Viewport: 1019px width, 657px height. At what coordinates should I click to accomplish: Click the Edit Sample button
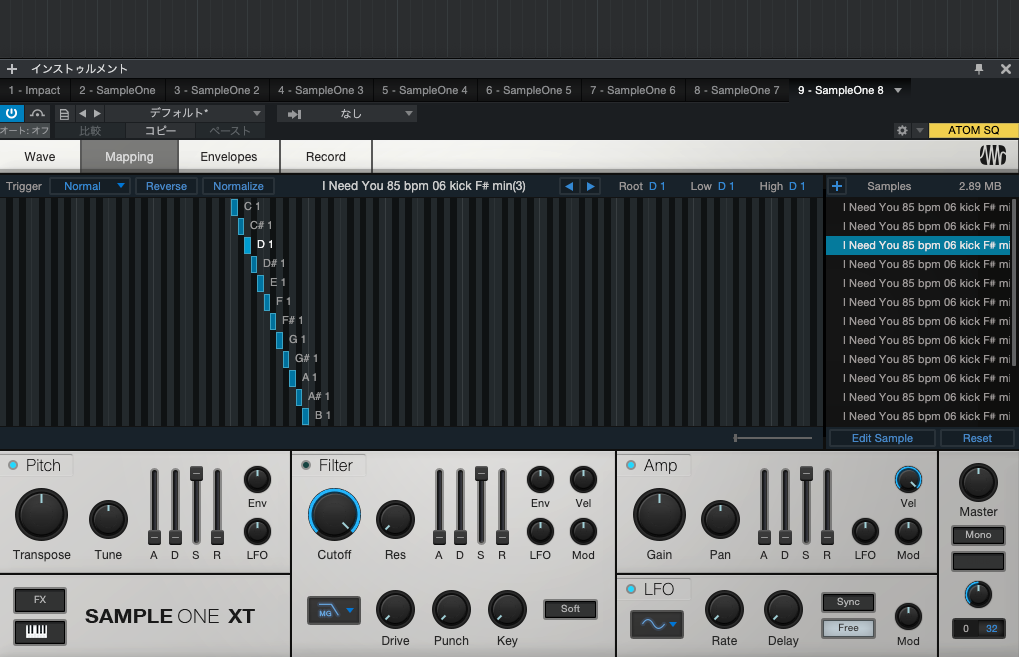pos(881,438)
